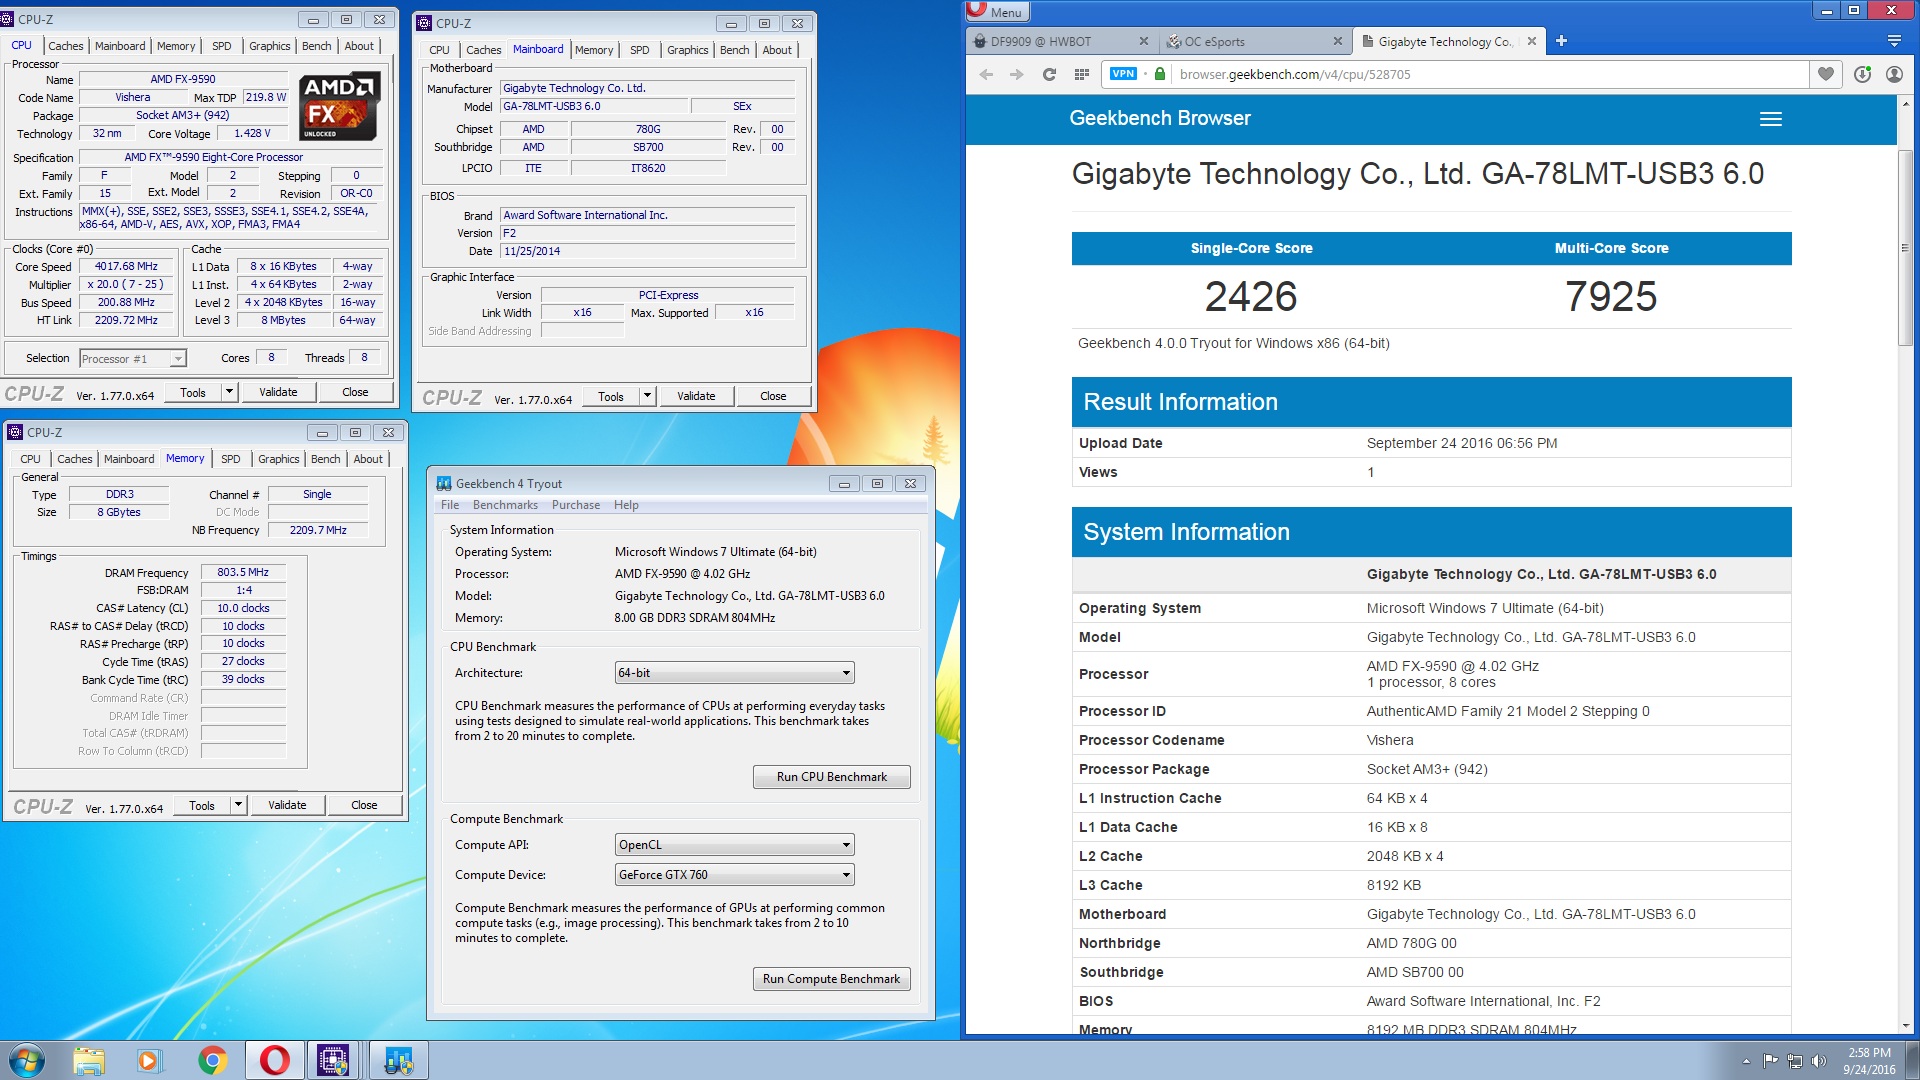Open network tray icon
Screen dimensions: 1920x1080
point(1794,1061)
